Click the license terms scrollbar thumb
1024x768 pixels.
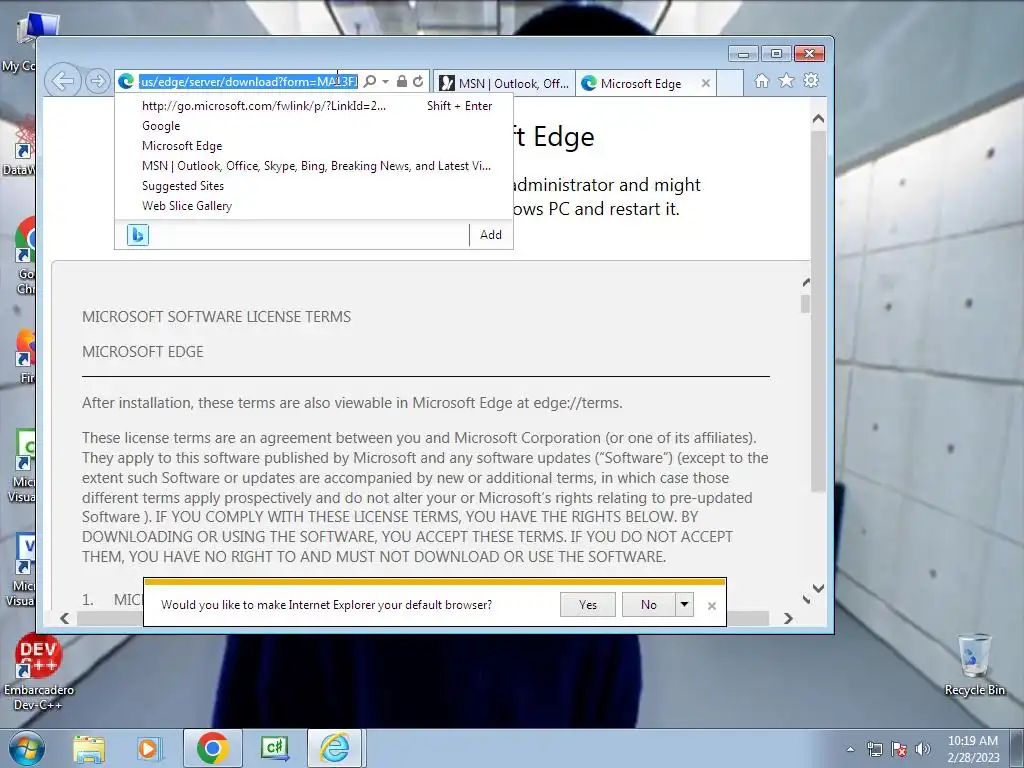pyautogui.click(x=805, y=304)
